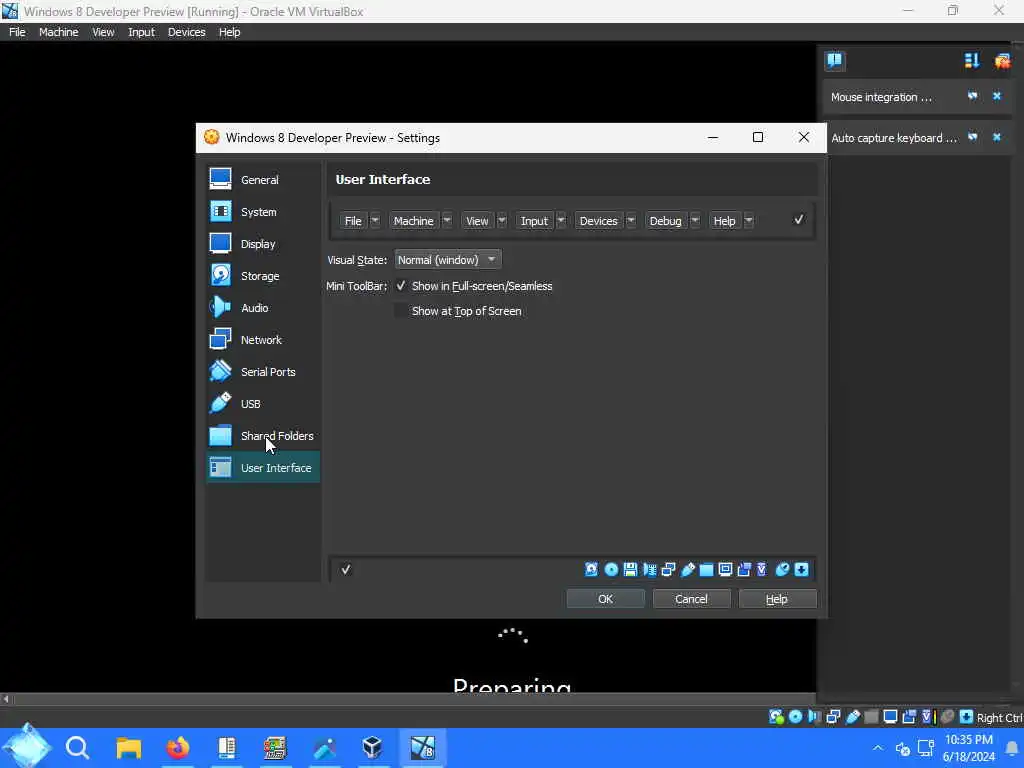Toggle the display indicator in the settings status bar editor

[x=725, y=569]
